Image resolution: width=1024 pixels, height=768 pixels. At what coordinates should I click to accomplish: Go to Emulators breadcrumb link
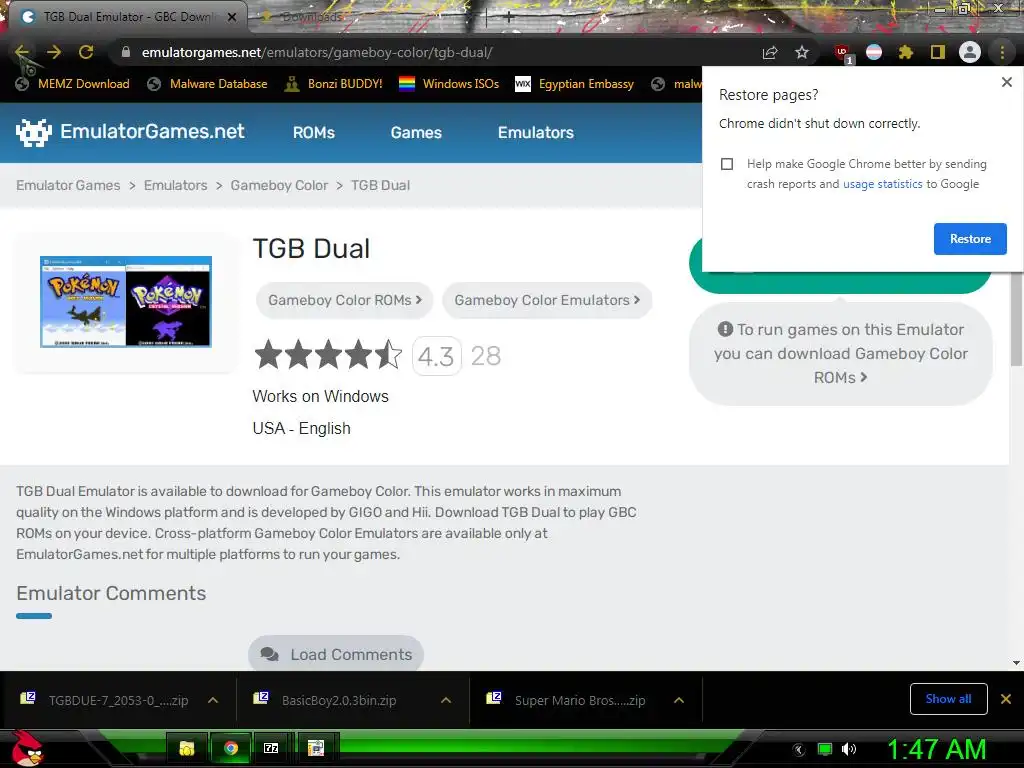point(175,185)
